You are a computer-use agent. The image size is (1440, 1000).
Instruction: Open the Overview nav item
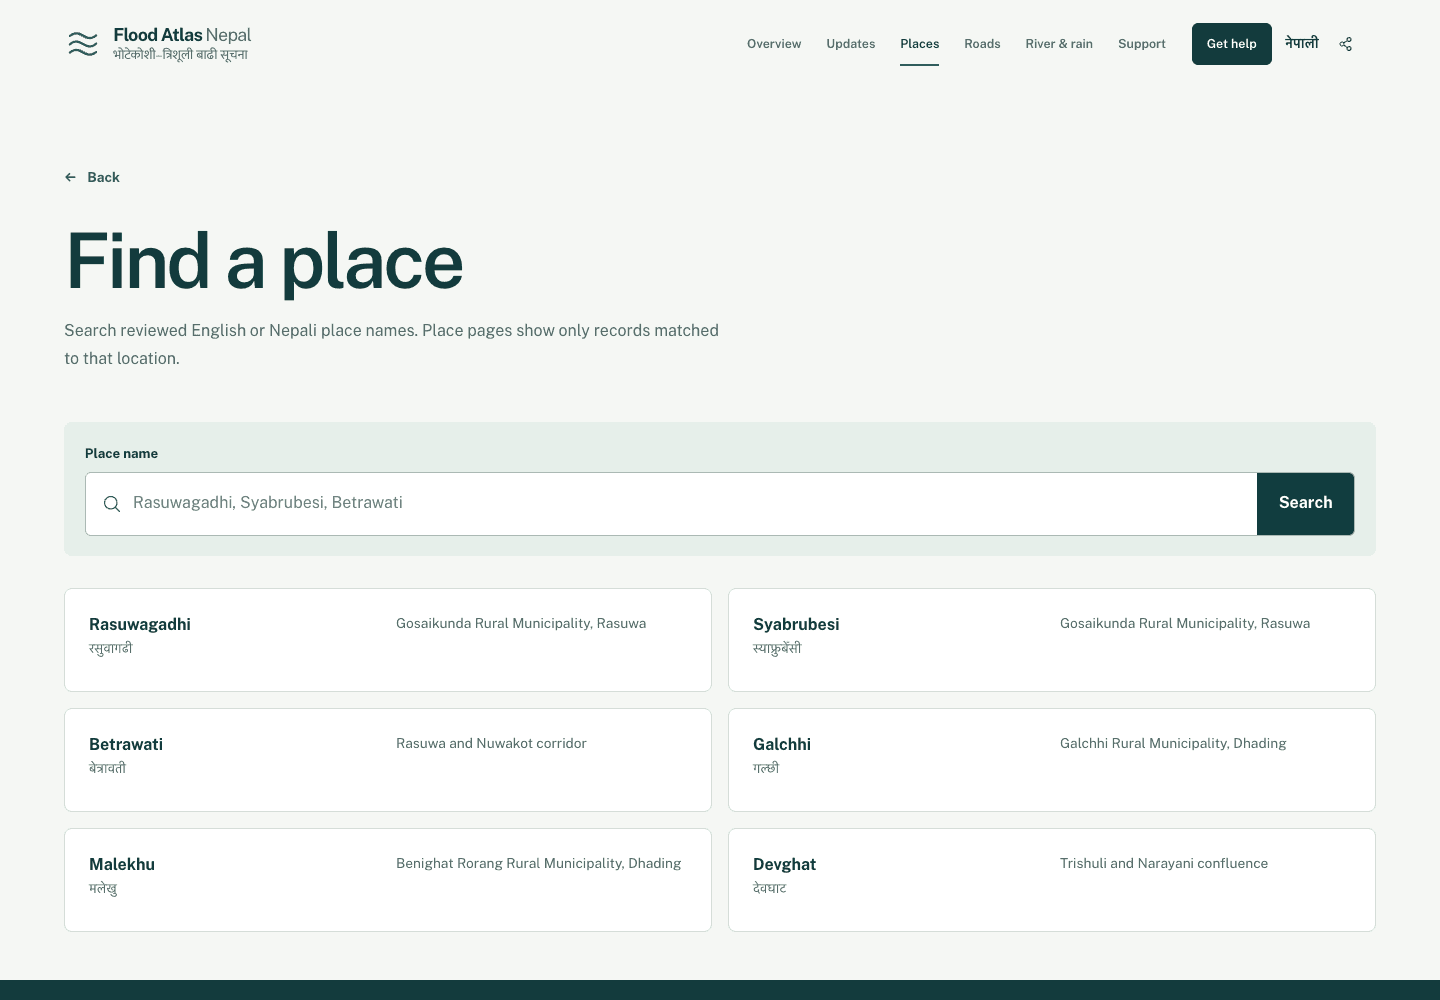click(774, 44)
